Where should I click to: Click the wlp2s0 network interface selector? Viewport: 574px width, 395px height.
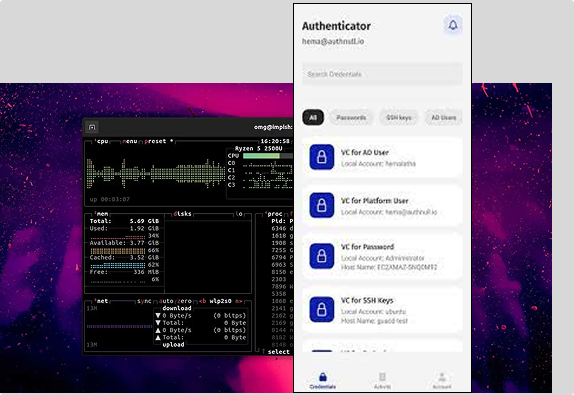coord(220,301)
